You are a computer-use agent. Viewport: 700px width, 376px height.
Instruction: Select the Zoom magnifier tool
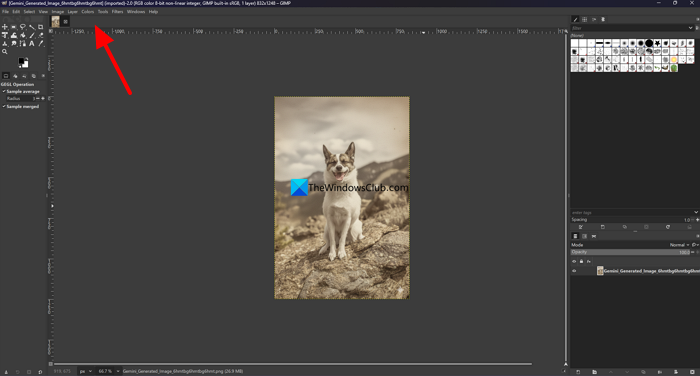tap(4, 51)
